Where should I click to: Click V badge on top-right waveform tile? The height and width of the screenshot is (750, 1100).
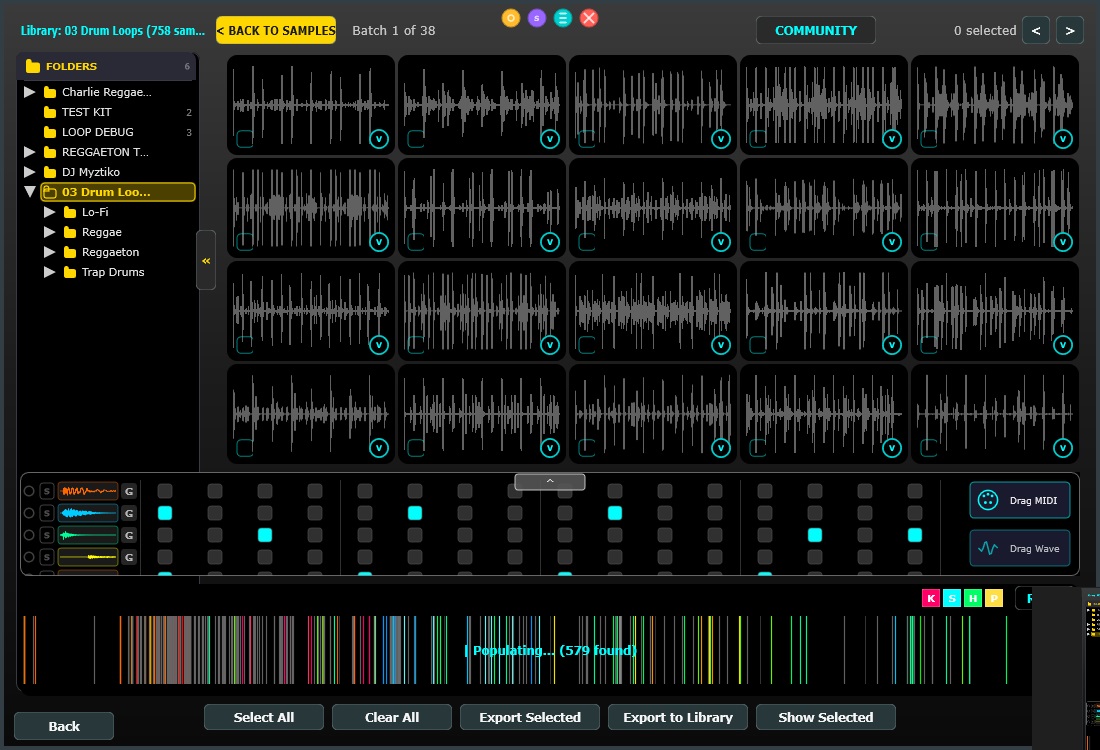(1063, 139)
